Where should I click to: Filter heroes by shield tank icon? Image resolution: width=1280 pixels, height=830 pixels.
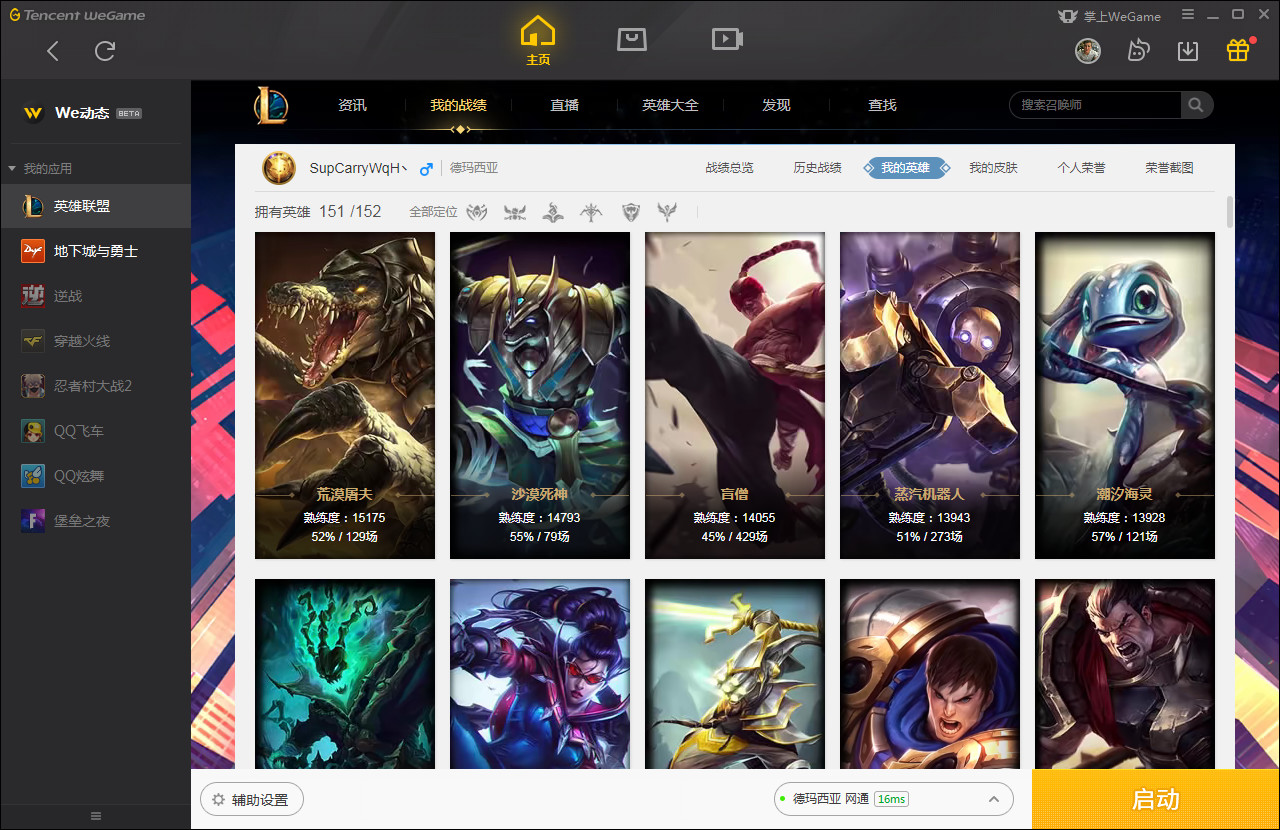630,212
